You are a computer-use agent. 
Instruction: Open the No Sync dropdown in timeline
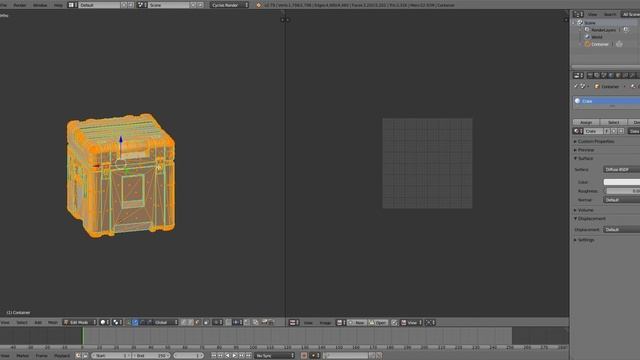274,356
